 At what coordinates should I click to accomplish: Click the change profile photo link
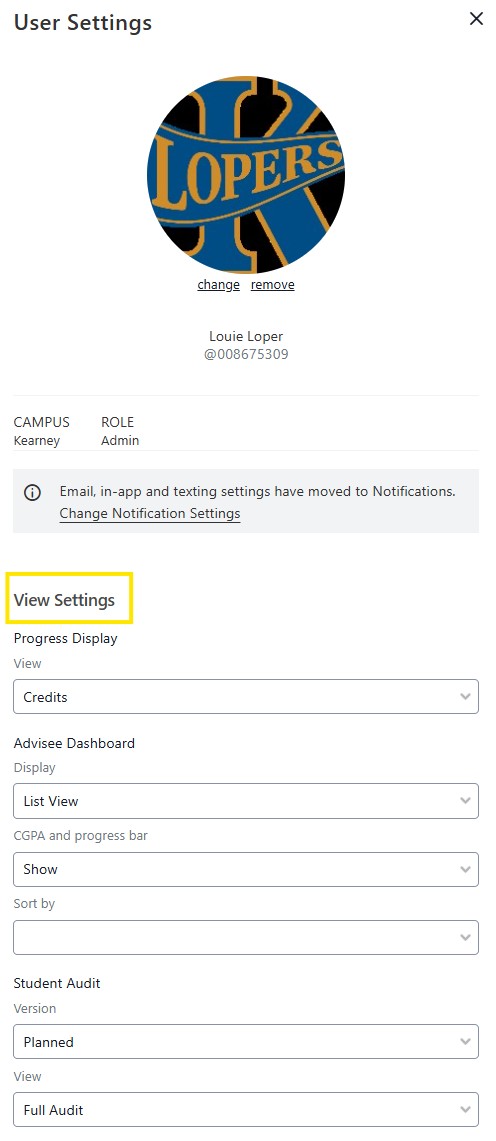(218, 285)
